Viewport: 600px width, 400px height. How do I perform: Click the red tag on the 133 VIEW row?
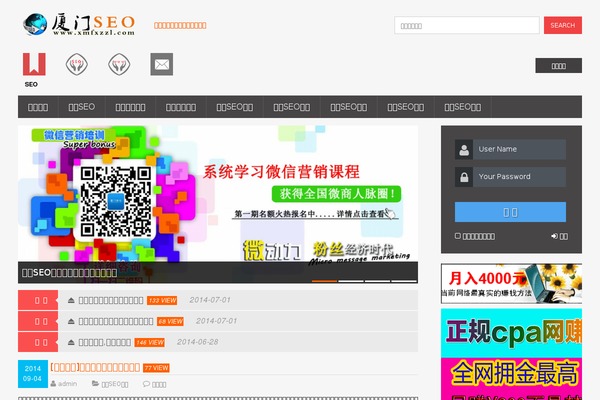[38, 300]
